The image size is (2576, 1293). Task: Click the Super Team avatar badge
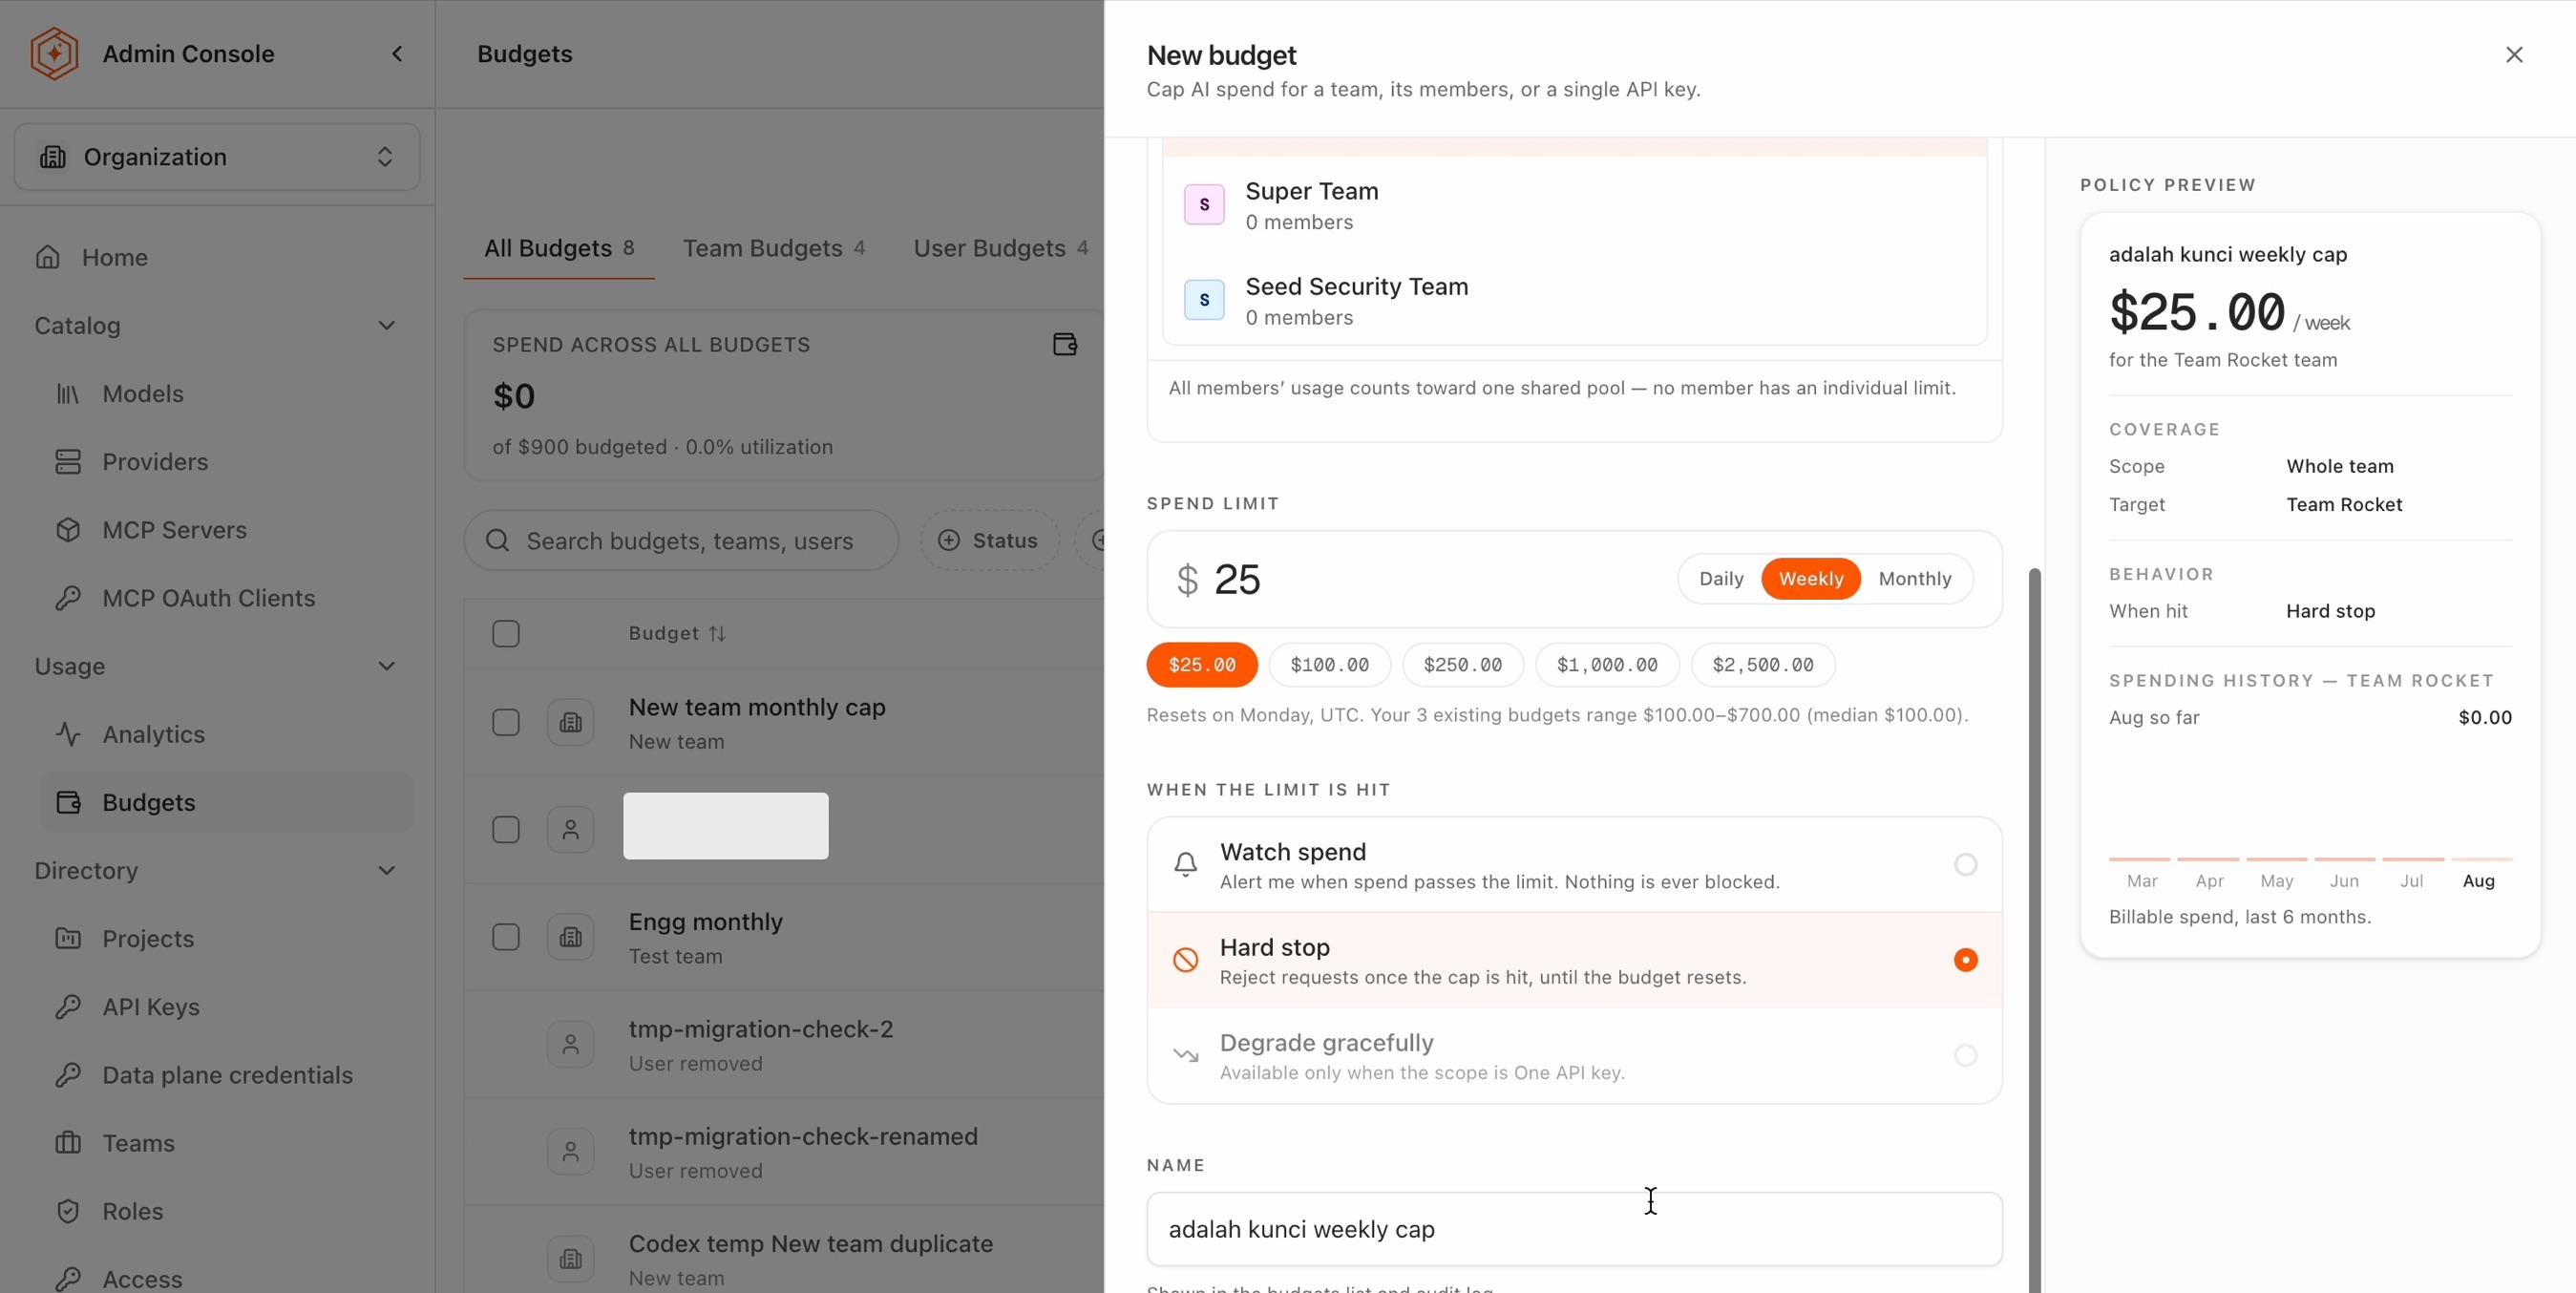1204,204
